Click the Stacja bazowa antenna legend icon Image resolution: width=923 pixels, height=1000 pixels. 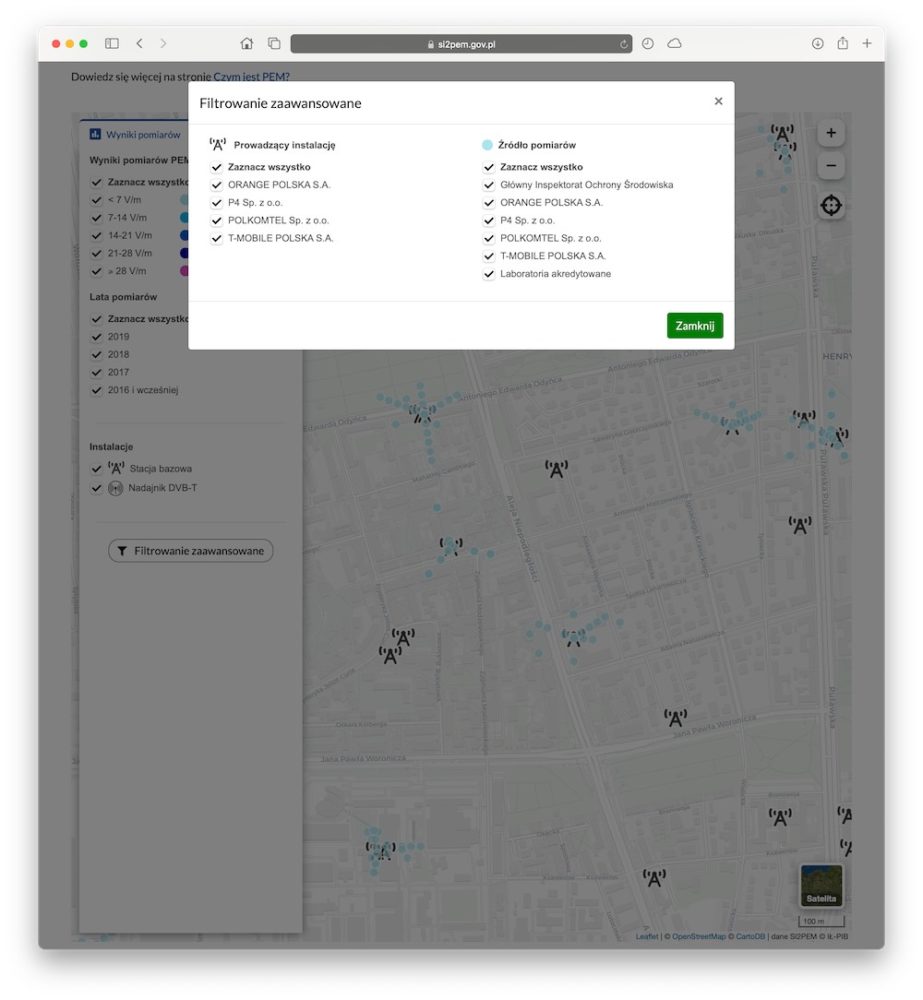(116, 468)
